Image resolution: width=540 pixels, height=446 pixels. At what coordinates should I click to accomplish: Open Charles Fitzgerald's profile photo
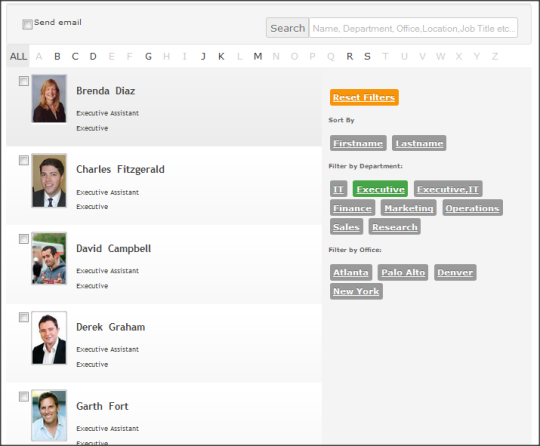pyautogui.click(x=49, y=180)
